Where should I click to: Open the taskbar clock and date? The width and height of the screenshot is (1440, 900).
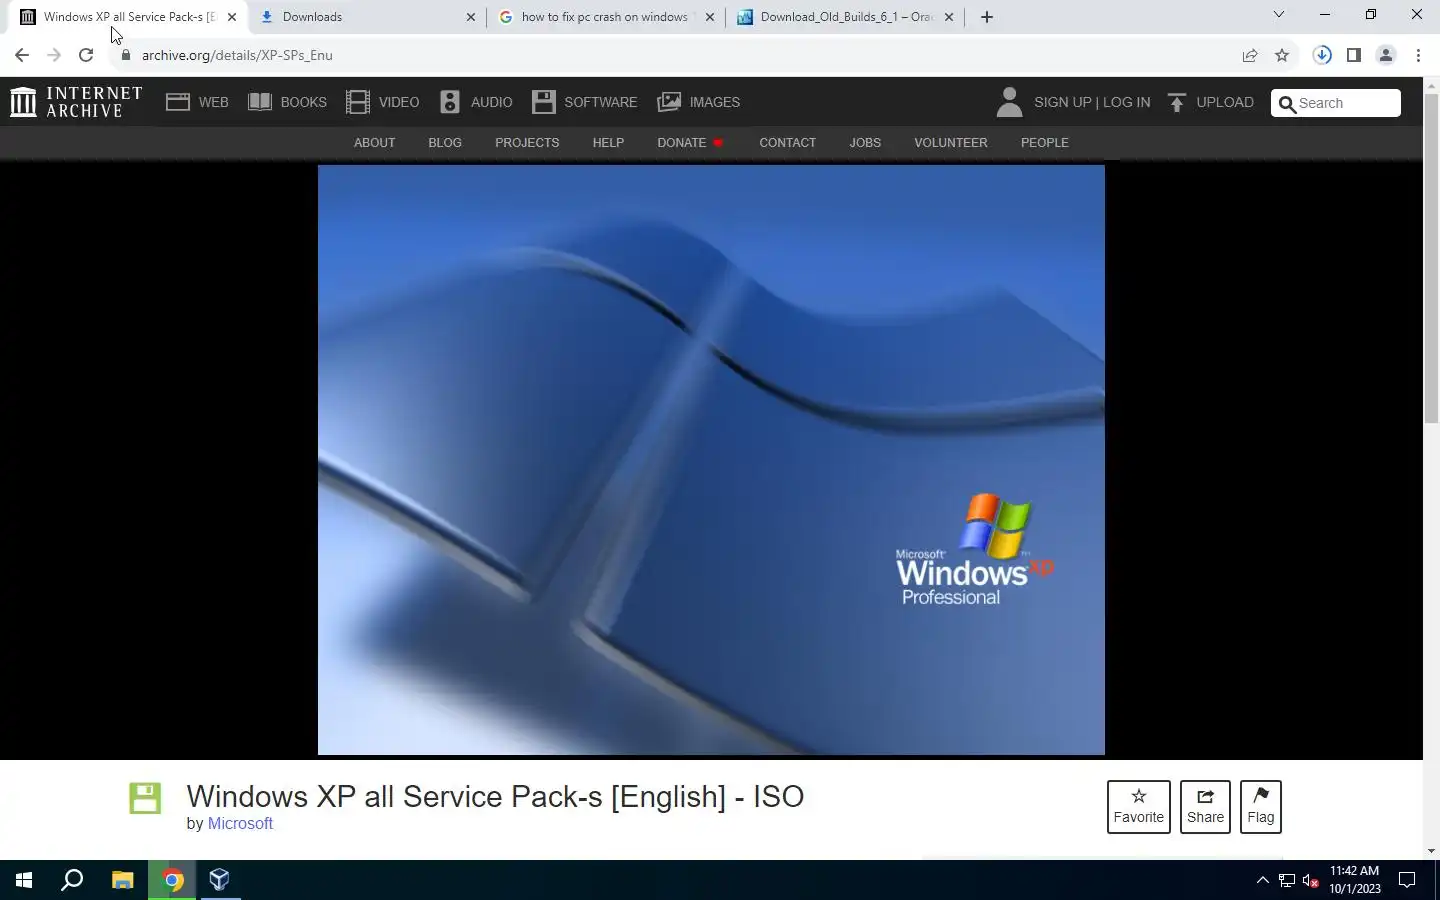pos(1355,880)
